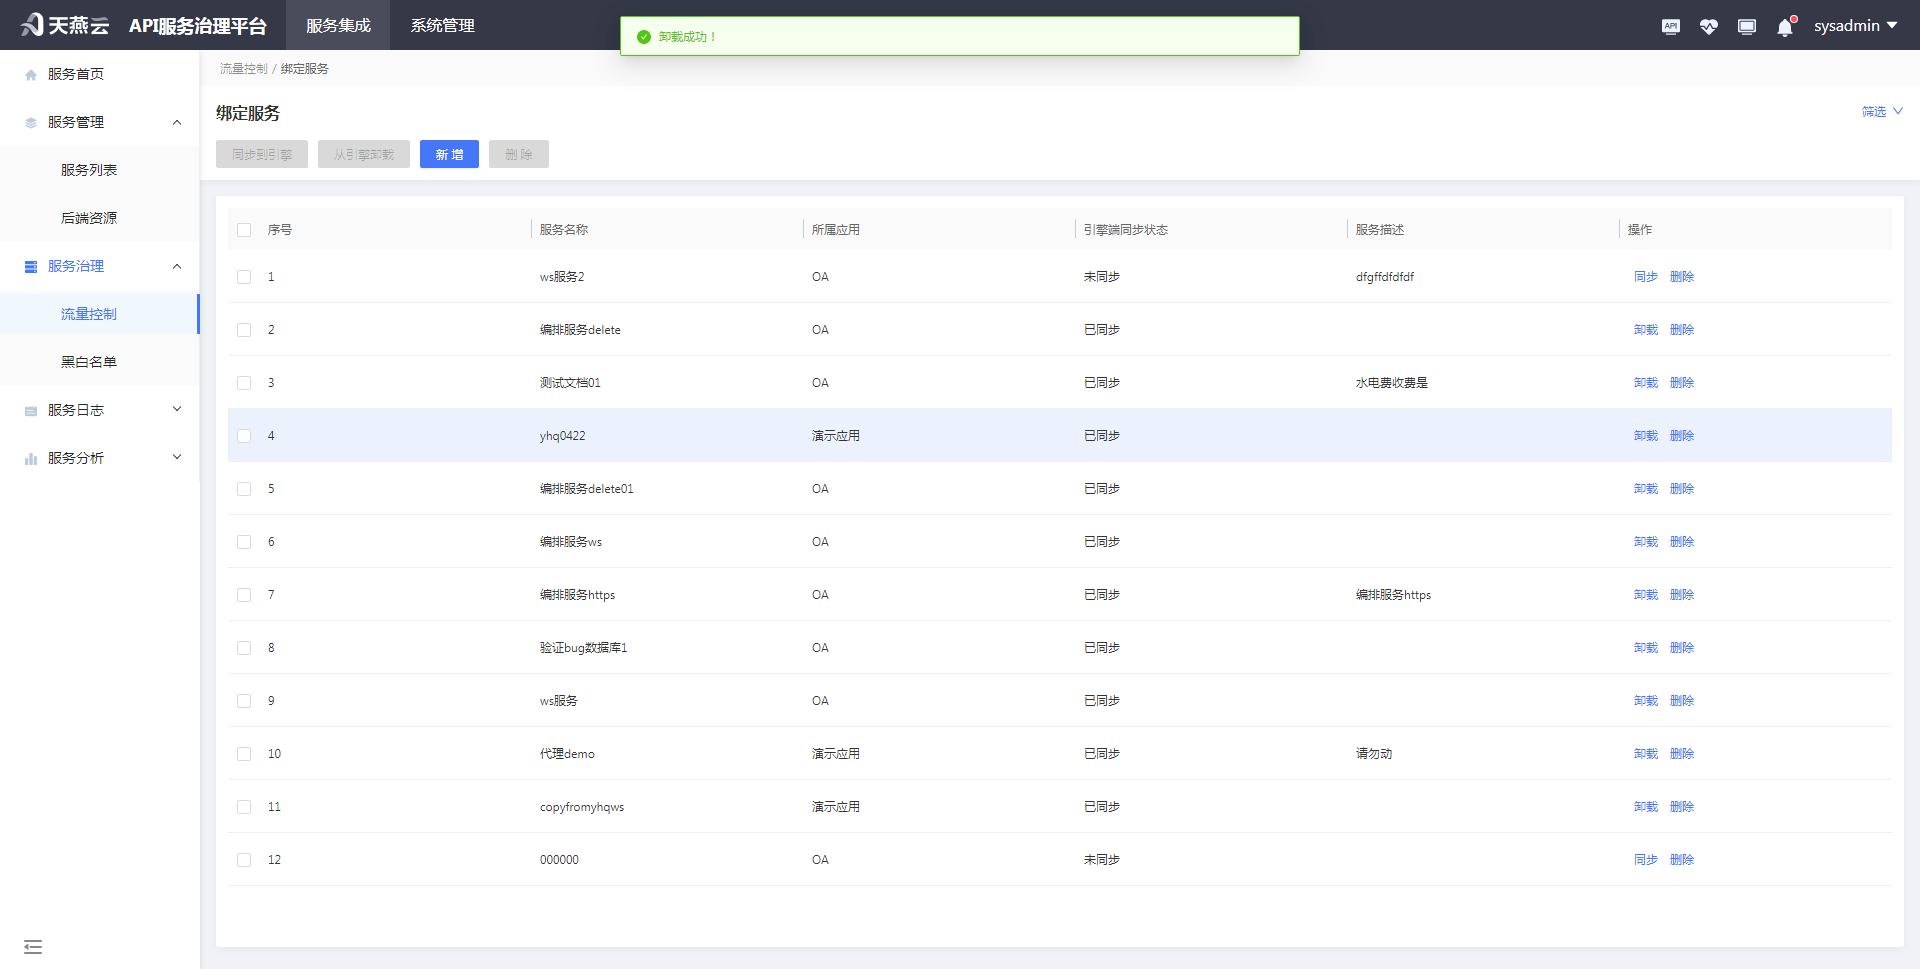The height and width of the screenshot is (969, 1920).
Task: Click the 新增 button
Action: tap(449, 154)
